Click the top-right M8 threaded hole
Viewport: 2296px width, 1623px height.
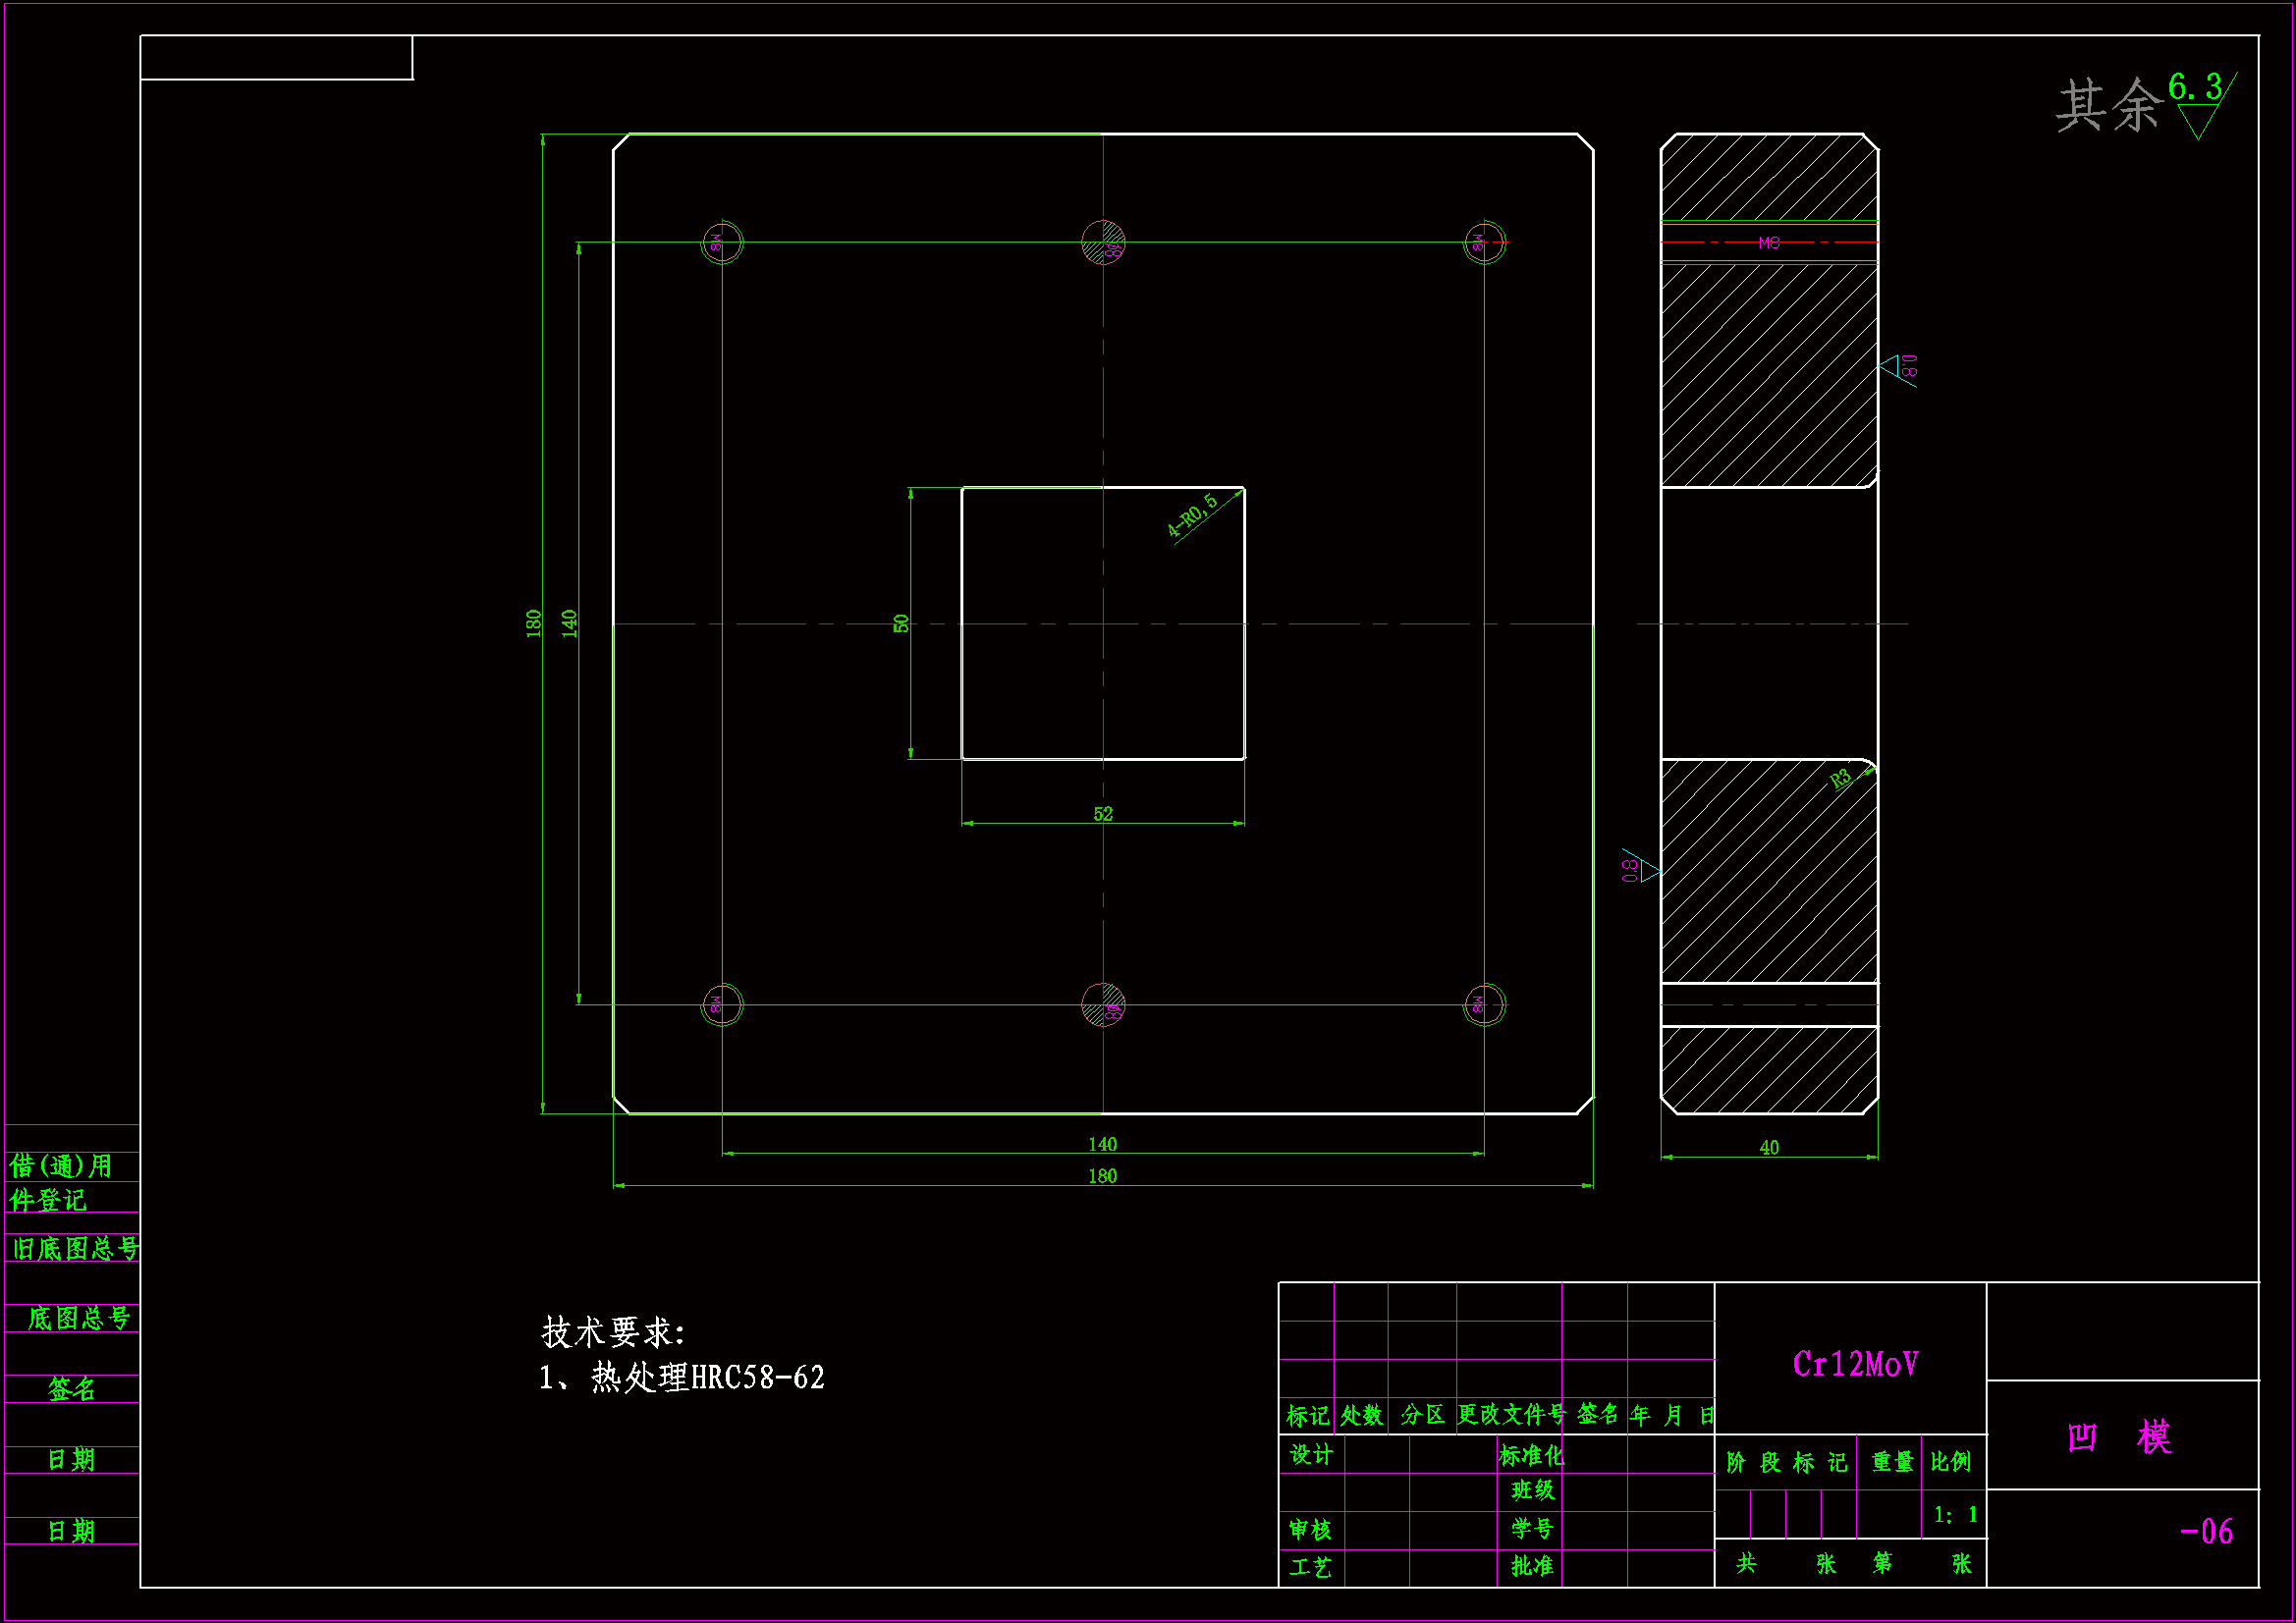(1485, 242)
